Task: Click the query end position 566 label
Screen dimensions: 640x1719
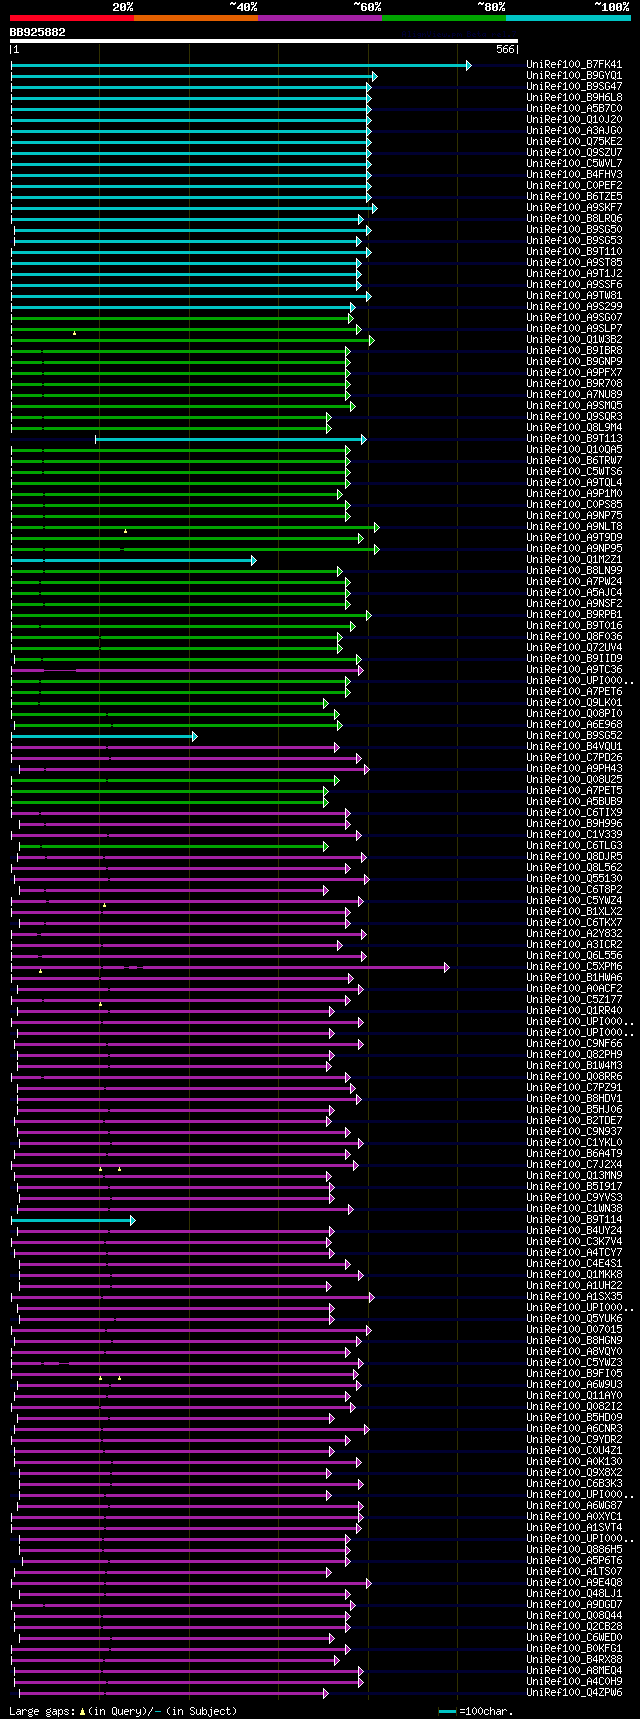Action: coord(505,49)
